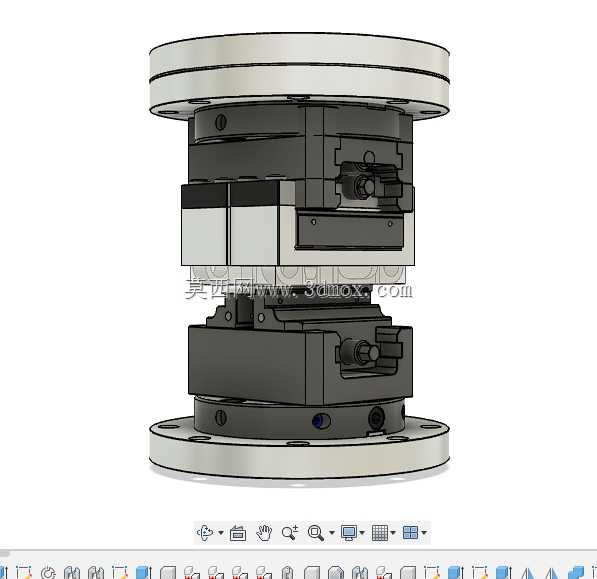597x579 pixels.
Task: Click the Look At camera icon
Action: (x=238, y=533)
